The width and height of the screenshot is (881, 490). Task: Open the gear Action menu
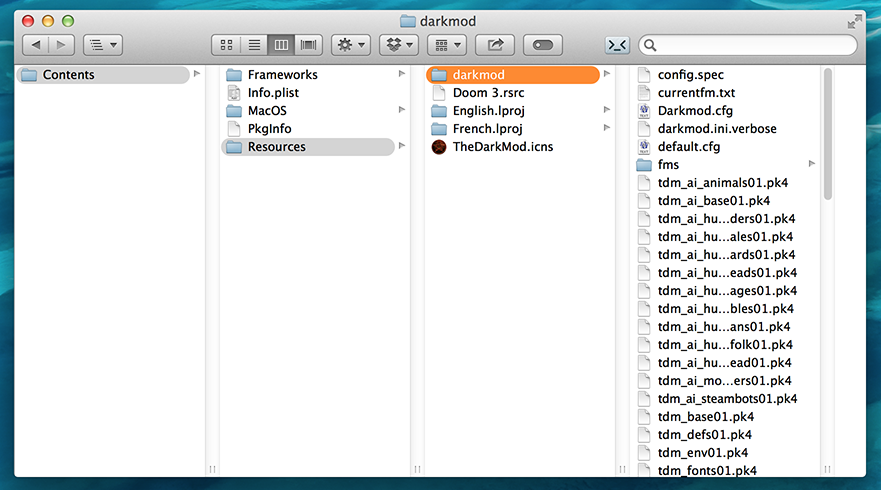click(x=351, y=45)
